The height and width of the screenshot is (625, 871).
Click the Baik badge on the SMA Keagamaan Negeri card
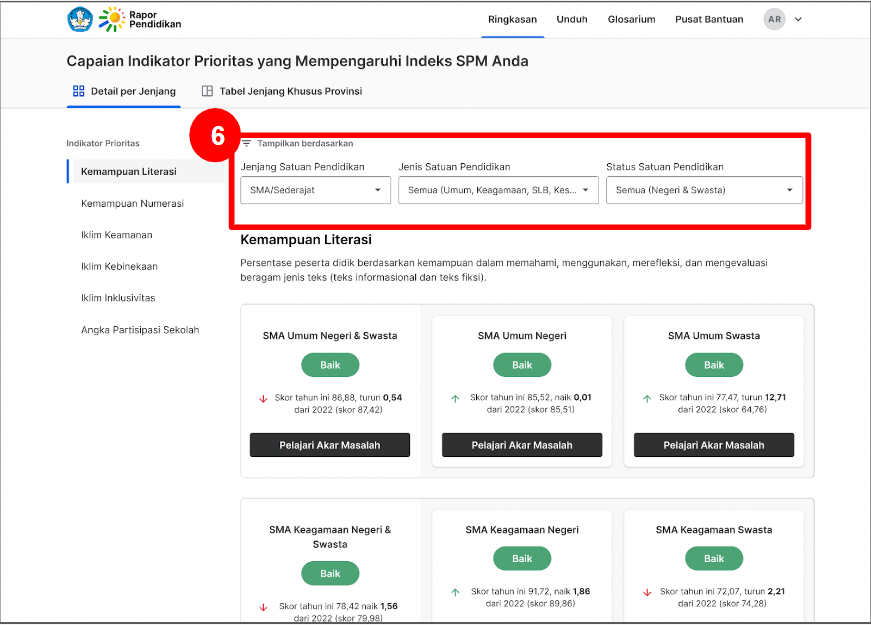[x=522, y=558]
